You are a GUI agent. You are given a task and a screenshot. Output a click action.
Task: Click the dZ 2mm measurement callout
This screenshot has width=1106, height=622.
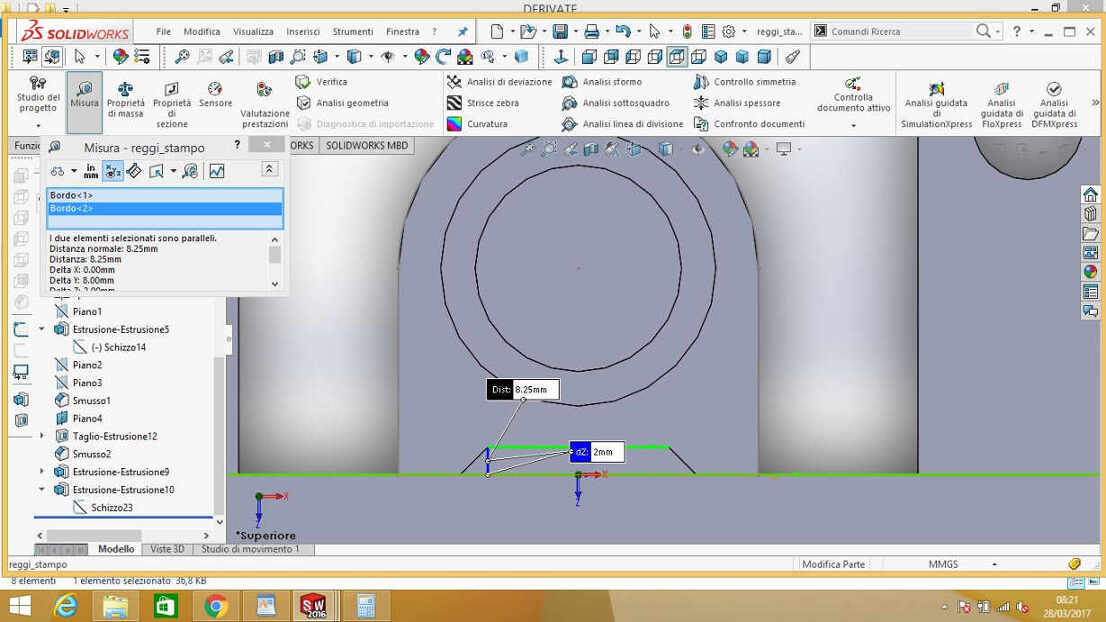(597, 452)
